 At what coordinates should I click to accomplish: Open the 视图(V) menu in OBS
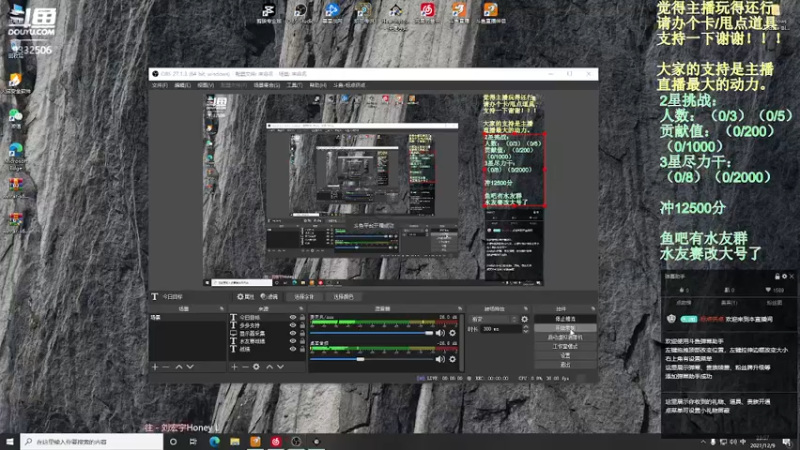206,85
